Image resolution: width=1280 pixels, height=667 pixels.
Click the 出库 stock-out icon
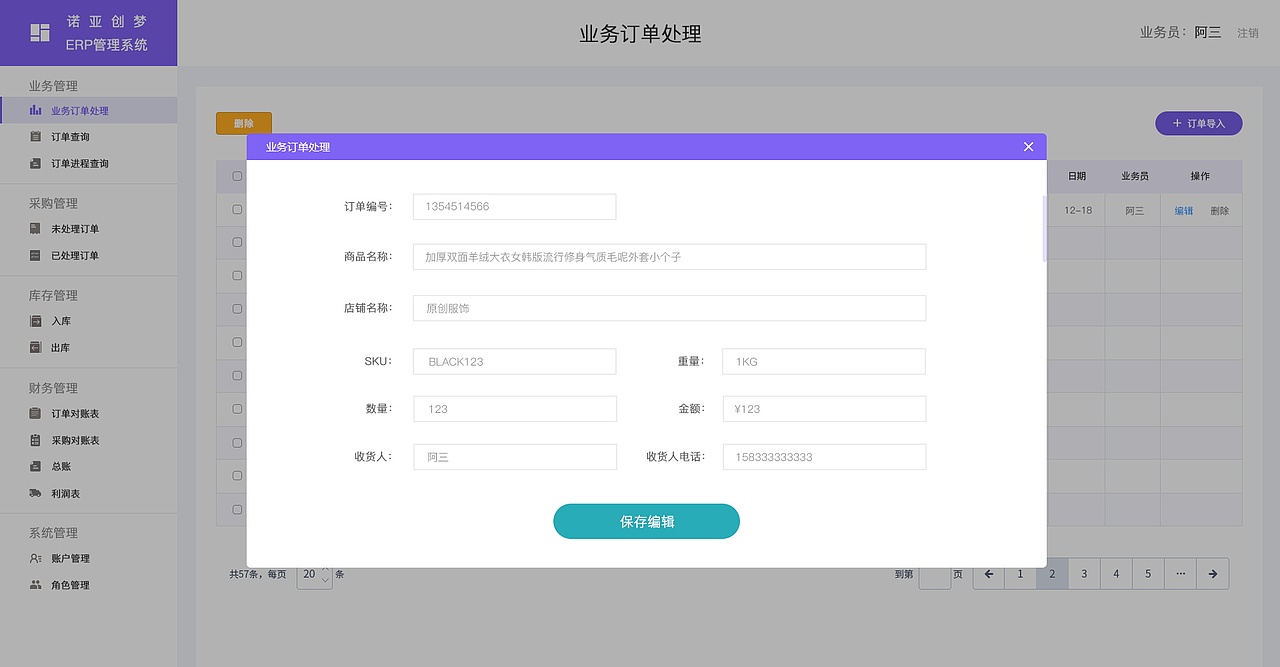pyautogui.click(x=35, y=347)
